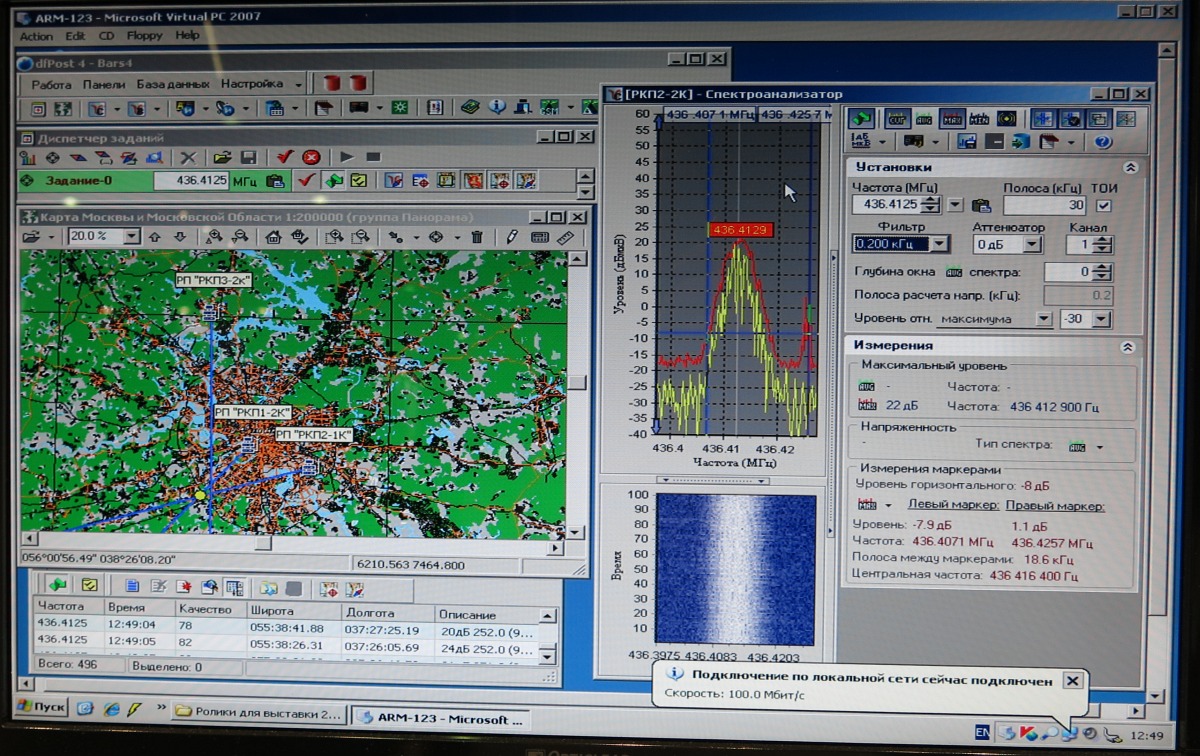Open the Floppy menu
Screen dimensions: 1200x756
coord(144,36)
